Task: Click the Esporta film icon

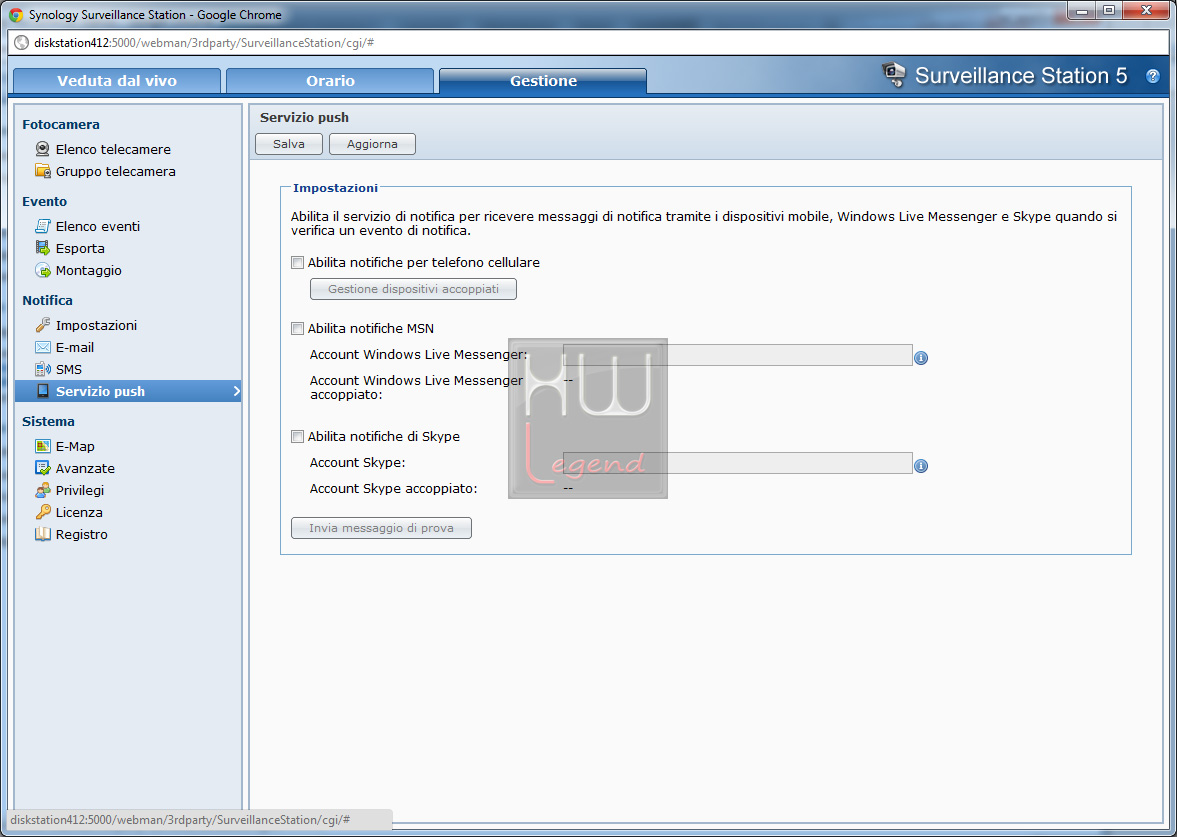Action: tap(43, 248)
